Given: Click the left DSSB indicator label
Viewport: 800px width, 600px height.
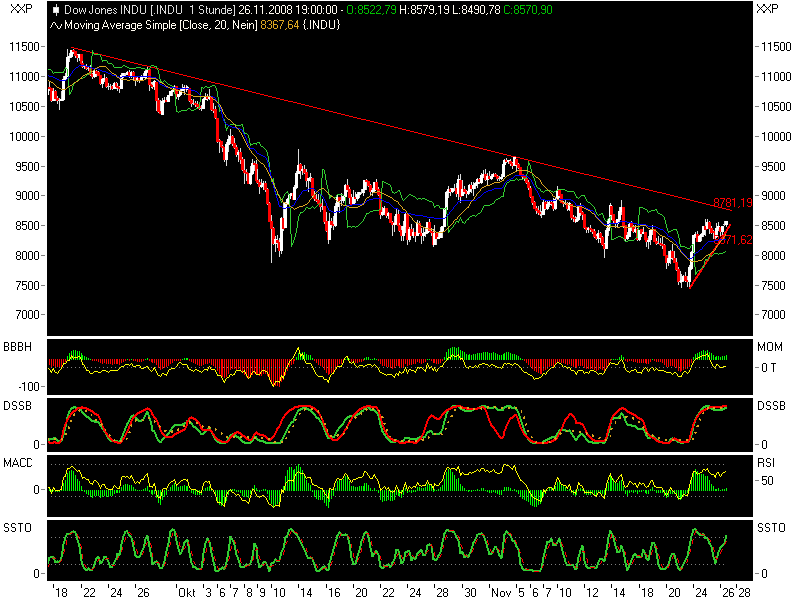Looking at the screenshot, I should coord(17,406).
